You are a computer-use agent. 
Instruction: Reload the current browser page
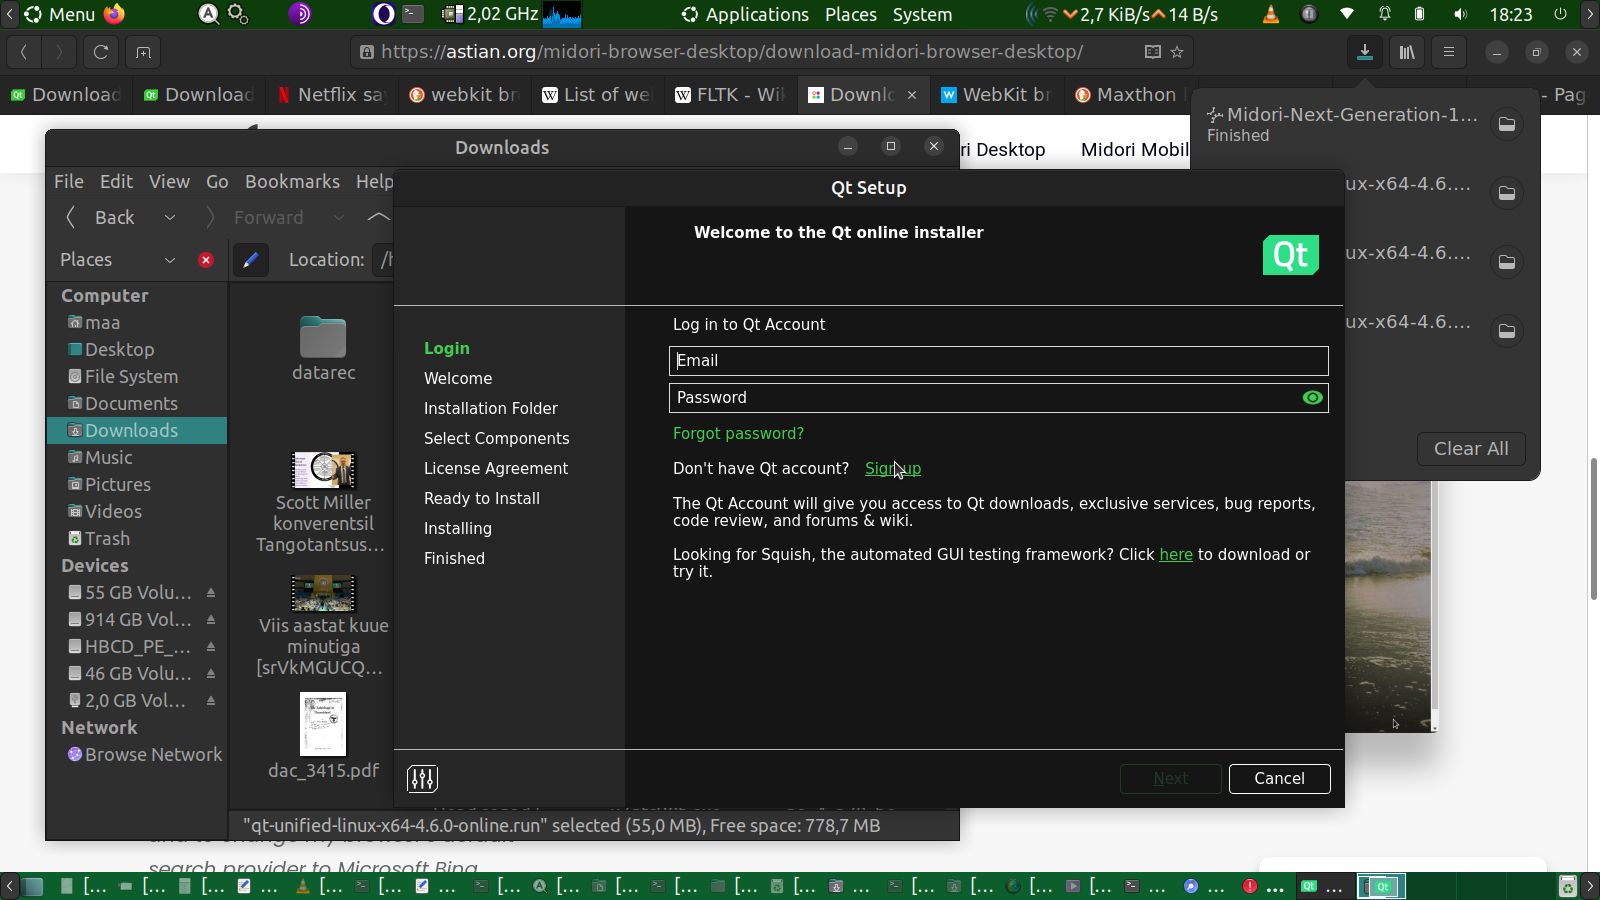[x=101, y=52]
